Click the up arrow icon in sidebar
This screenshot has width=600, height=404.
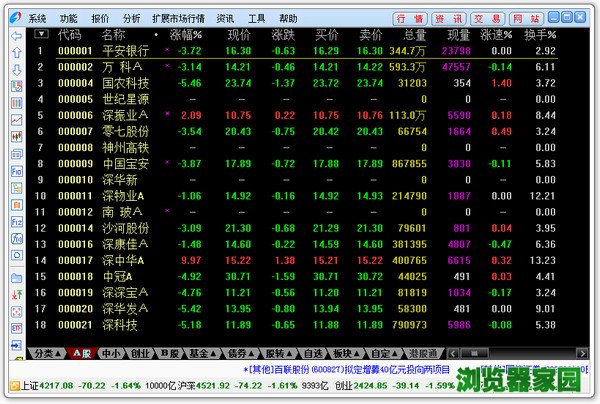pos(17,53)
